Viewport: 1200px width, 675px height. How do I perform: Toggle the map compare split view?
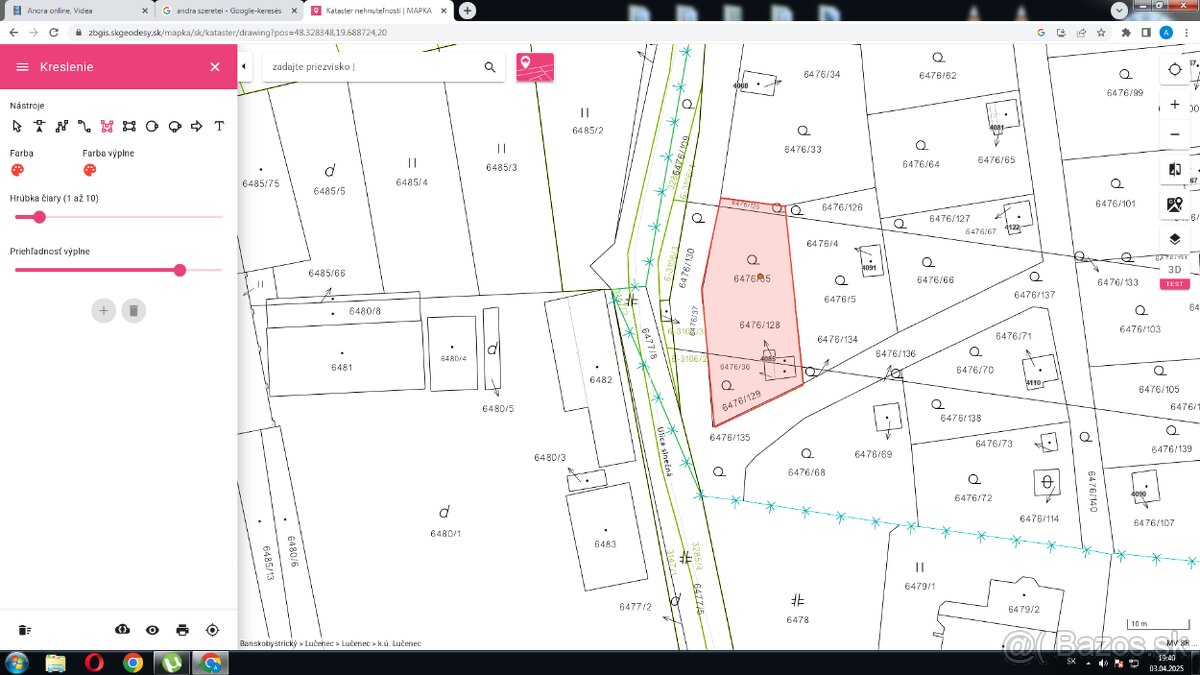tap(1174, 170)
